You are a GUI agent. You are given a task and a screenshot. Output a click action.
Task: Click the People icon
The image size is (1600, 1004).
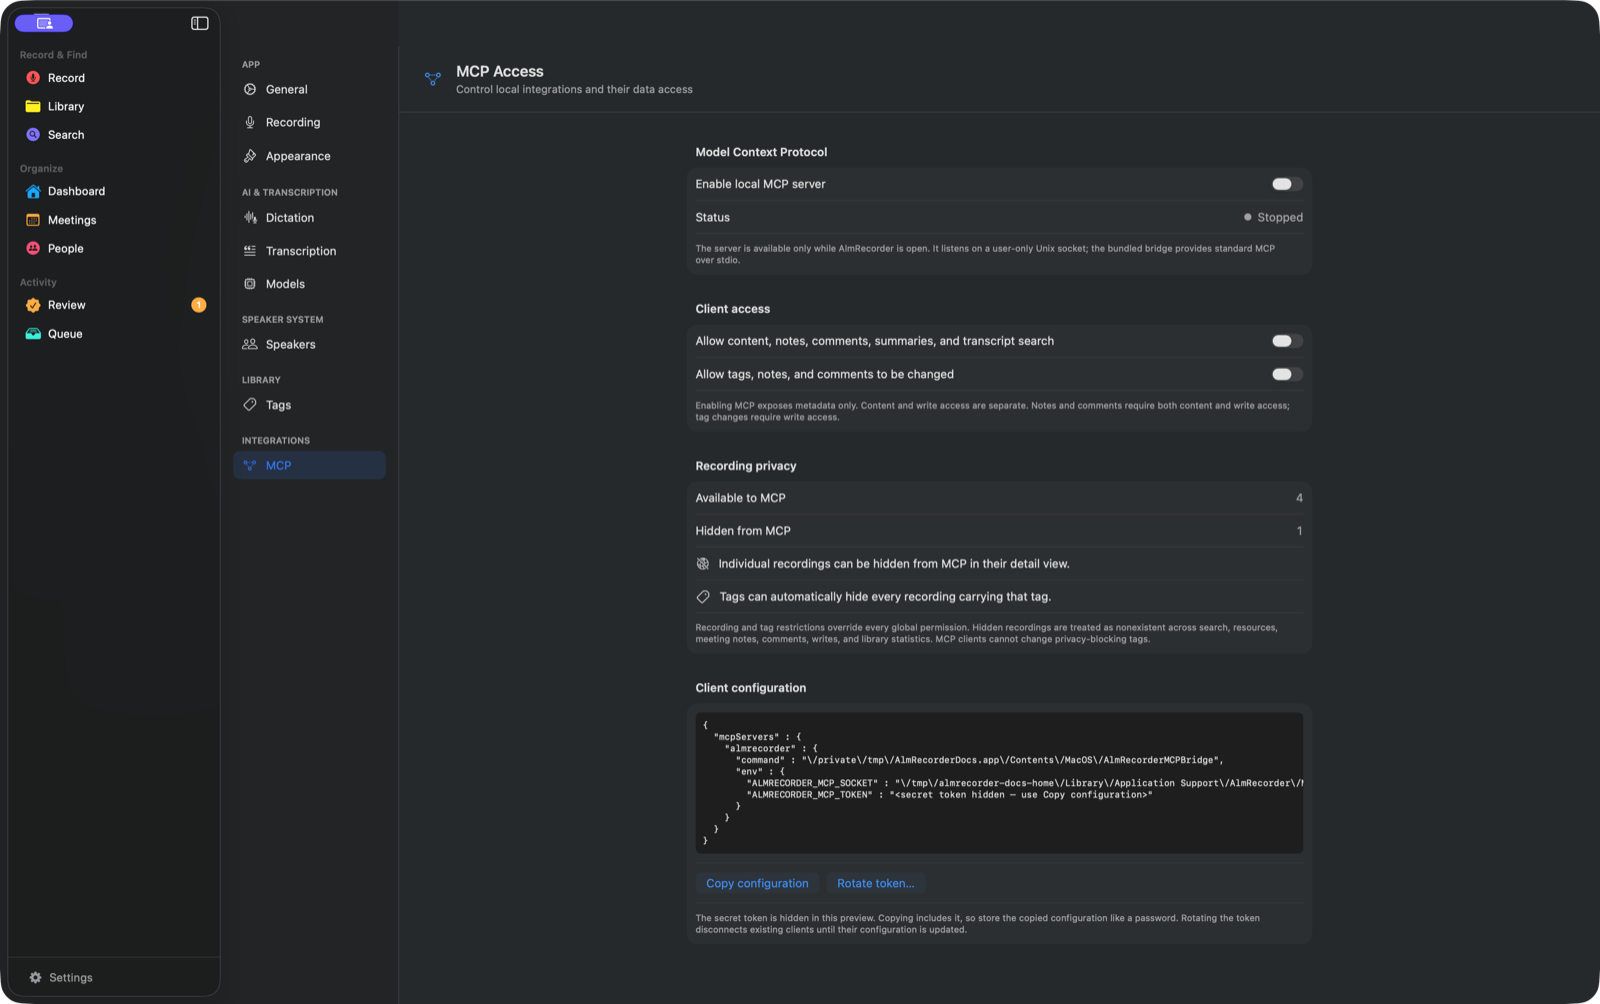[x=33, y=248]
